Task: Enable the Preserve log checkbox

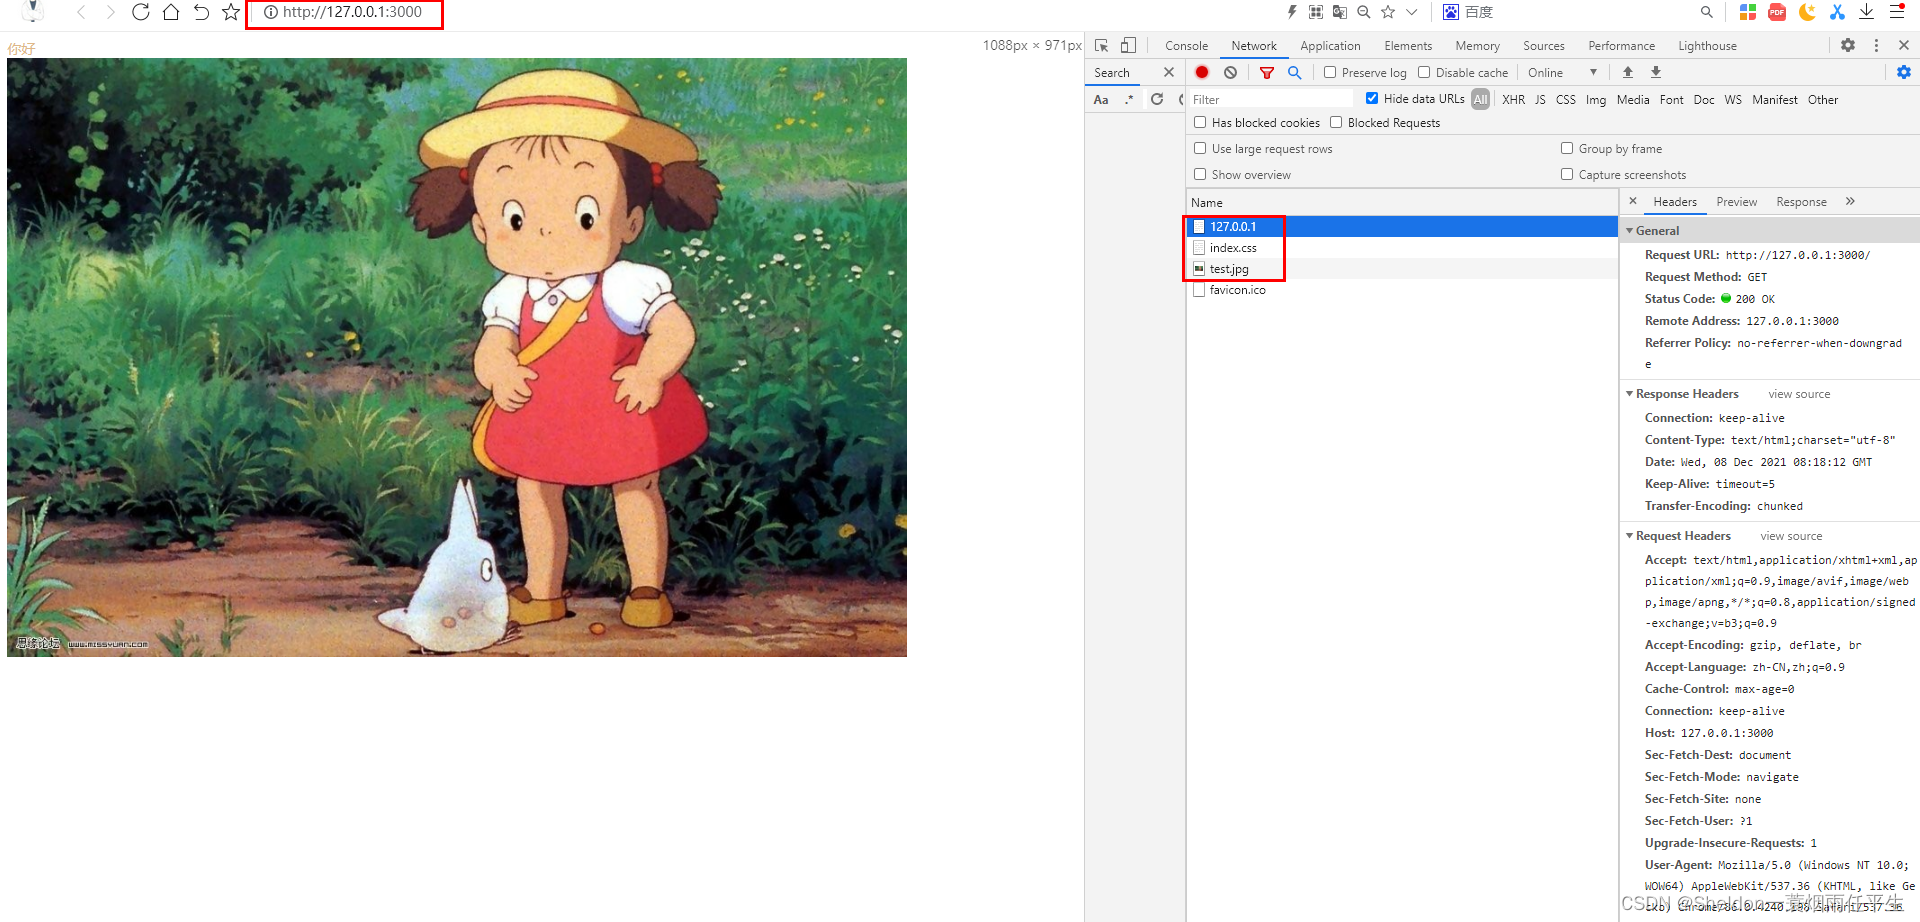Action: pos(1330,72)
